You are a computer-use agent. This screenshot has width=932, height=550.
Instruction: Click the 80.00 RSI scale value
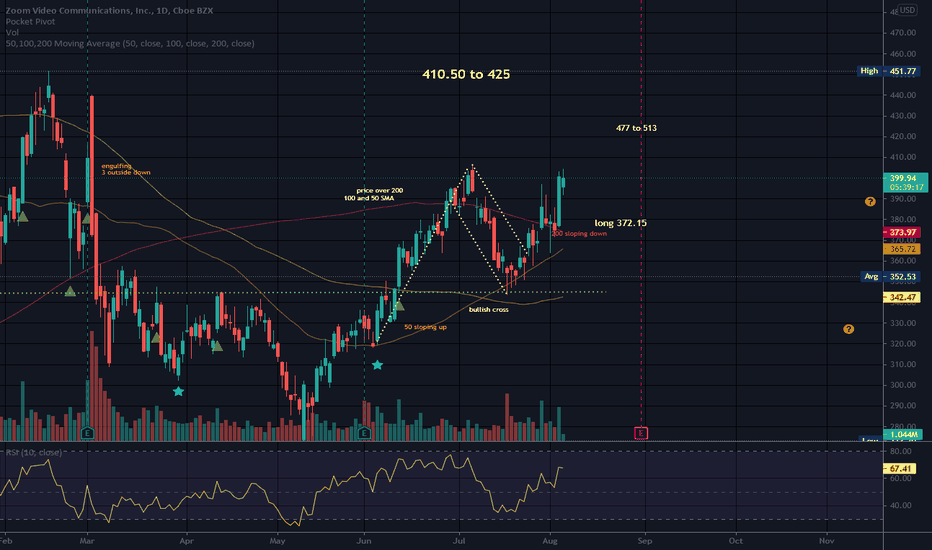pyautogui.click(x=900, y=451)
